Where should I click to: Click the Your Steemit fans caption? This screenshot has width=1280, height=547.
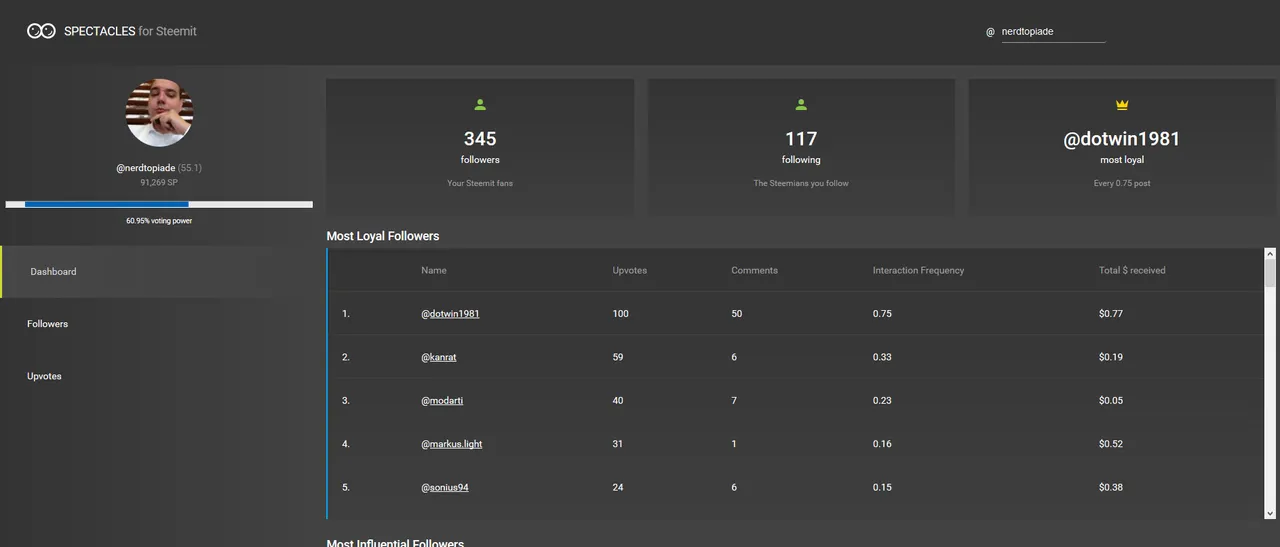coord(480,184)
